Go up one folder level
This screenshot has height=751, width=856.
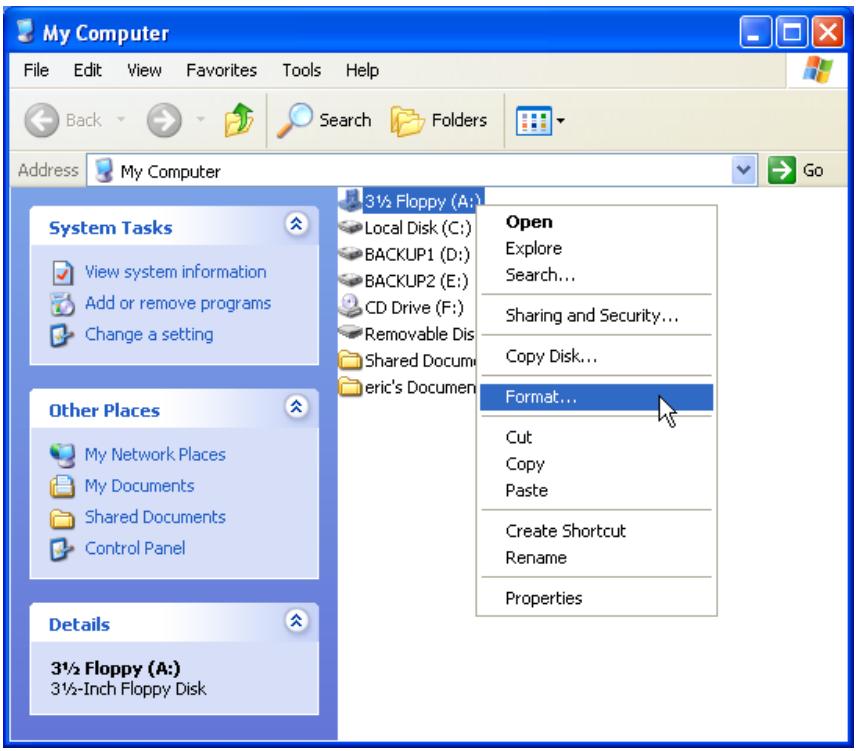coord(239,120)
